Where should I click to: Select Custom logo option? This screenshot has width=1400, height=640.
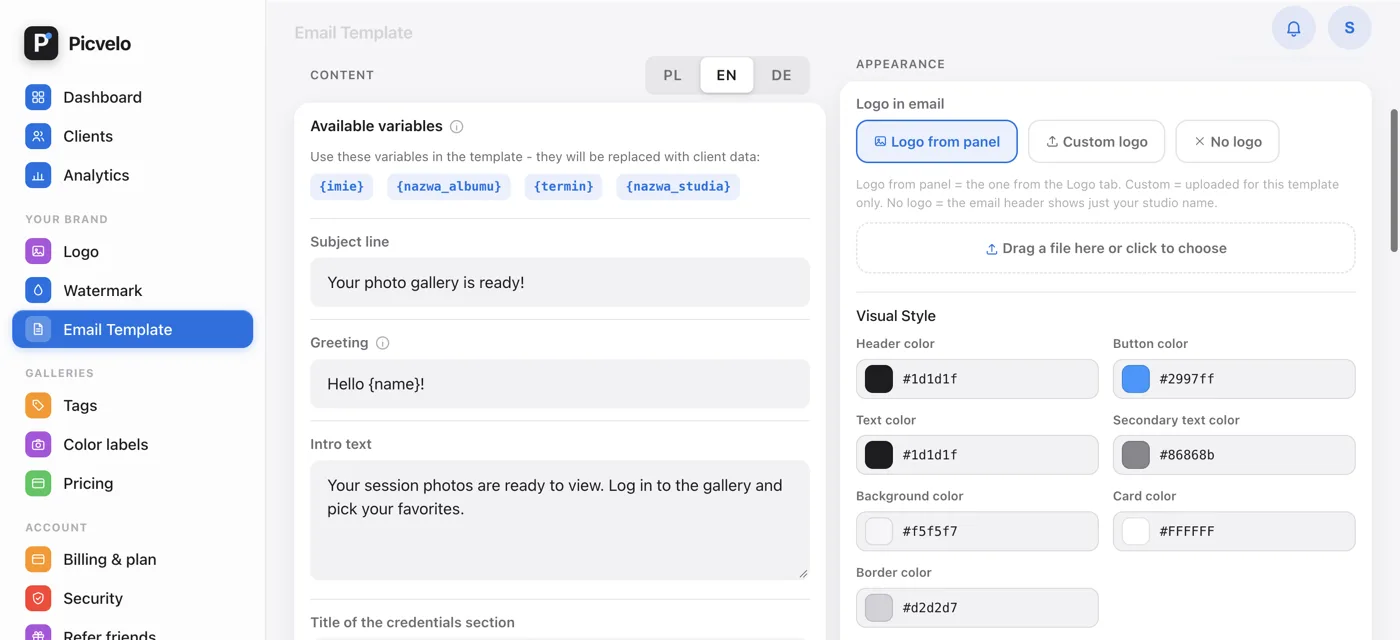coord(1096,142)
